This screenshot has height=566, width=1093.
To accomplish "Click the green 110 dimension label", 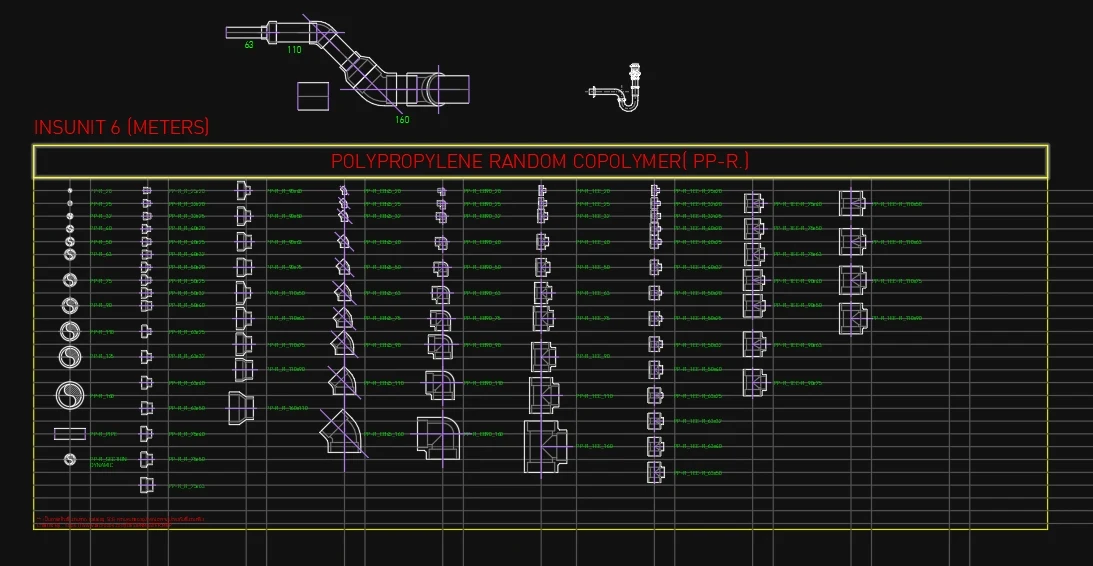I will tap(294, 50).
